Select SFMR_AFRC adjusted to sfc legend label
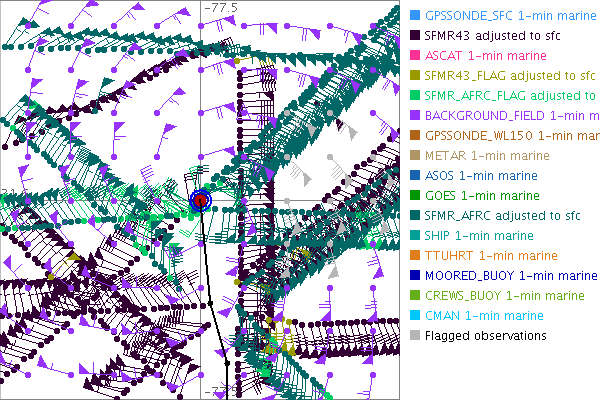Screen dimensions: 600x400 pos(503,215)
